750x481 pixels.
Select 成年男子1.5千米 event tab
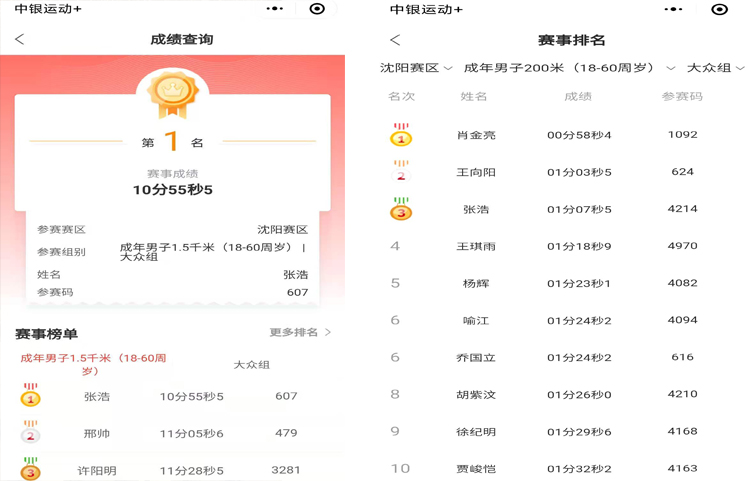click(x=93, y=364)
